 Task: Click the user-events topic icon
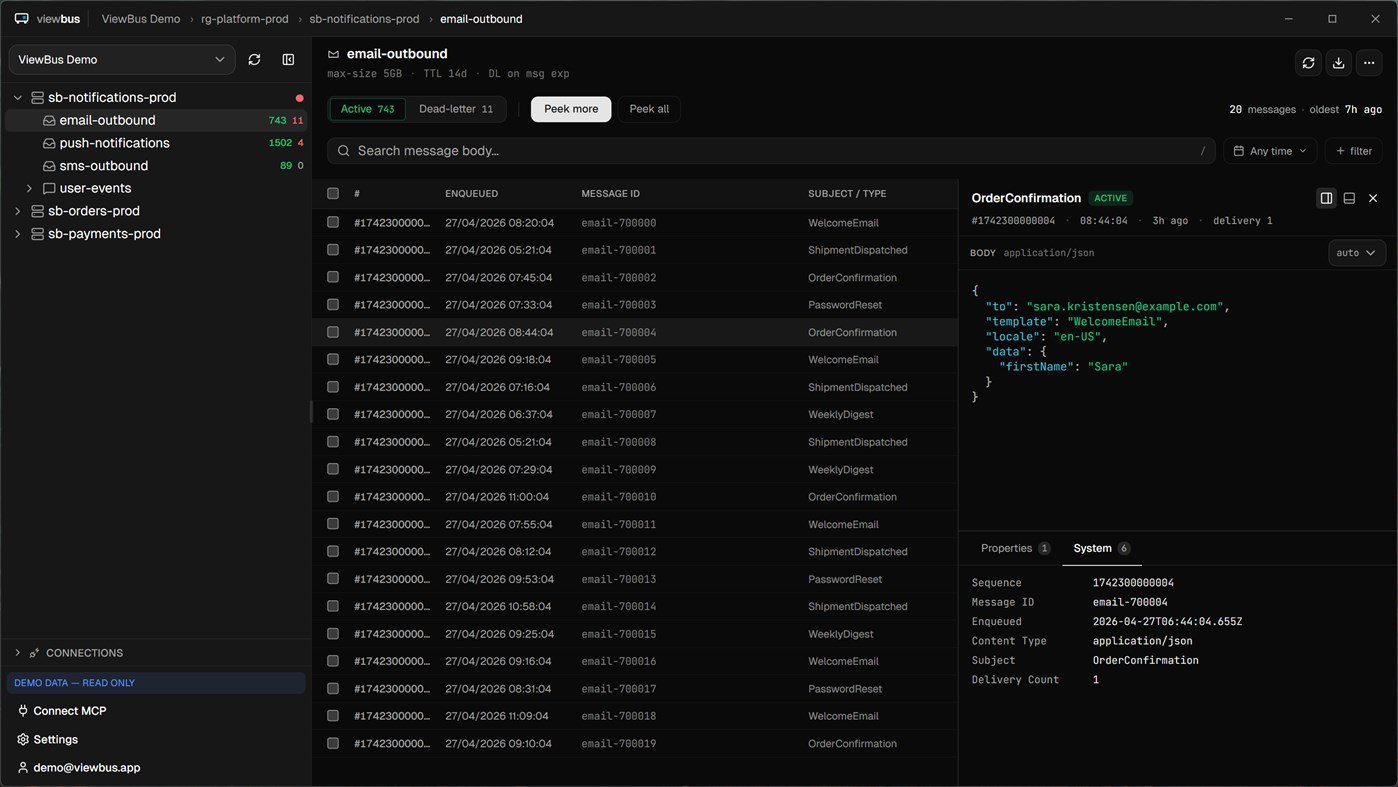tap(49, 188)
